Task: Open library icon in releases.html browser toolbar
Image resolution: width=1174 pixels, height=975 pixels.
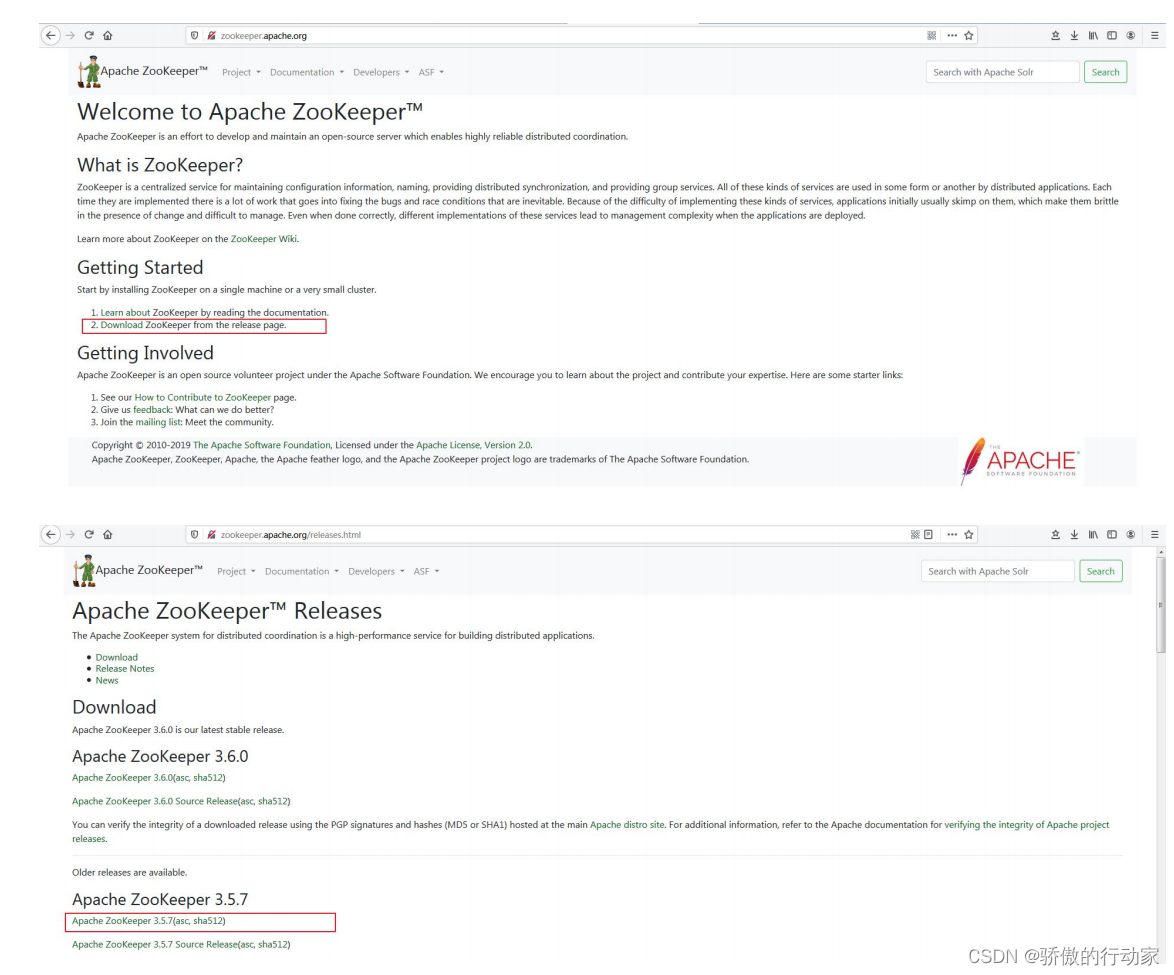Action: click(1093, 535)
